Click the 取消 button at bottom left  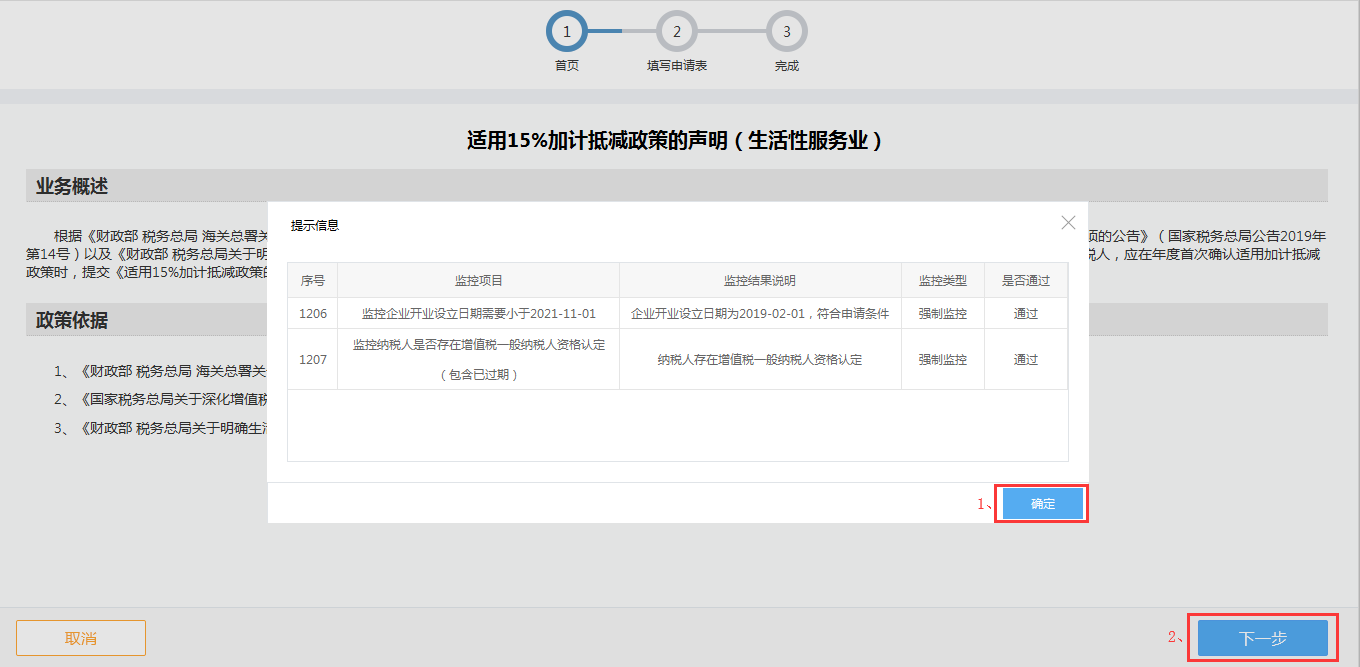tap(80, 637)
